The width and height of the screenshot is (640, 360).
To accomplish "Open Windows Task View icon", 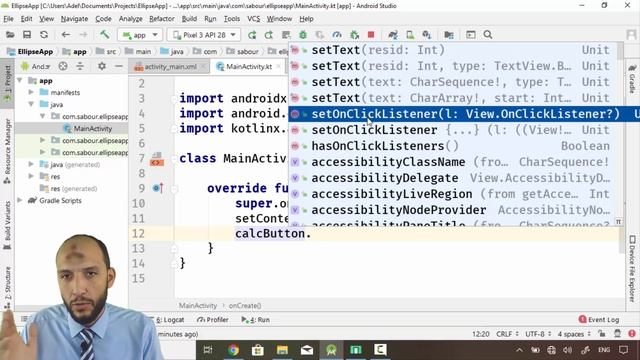I will 208,350.
